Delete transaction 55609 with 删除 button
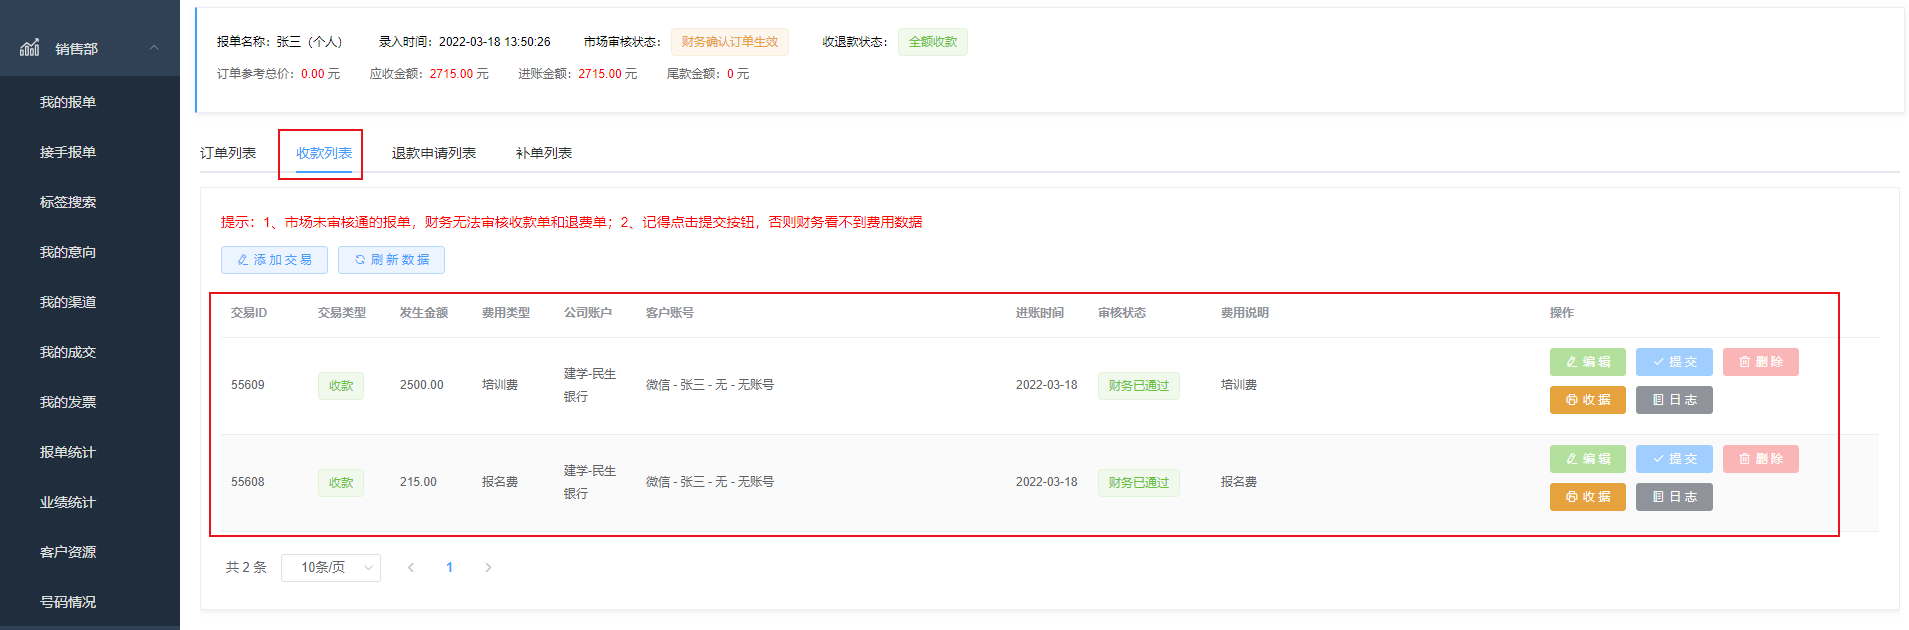This screenshot has height=630, width=1909. 1760,362
